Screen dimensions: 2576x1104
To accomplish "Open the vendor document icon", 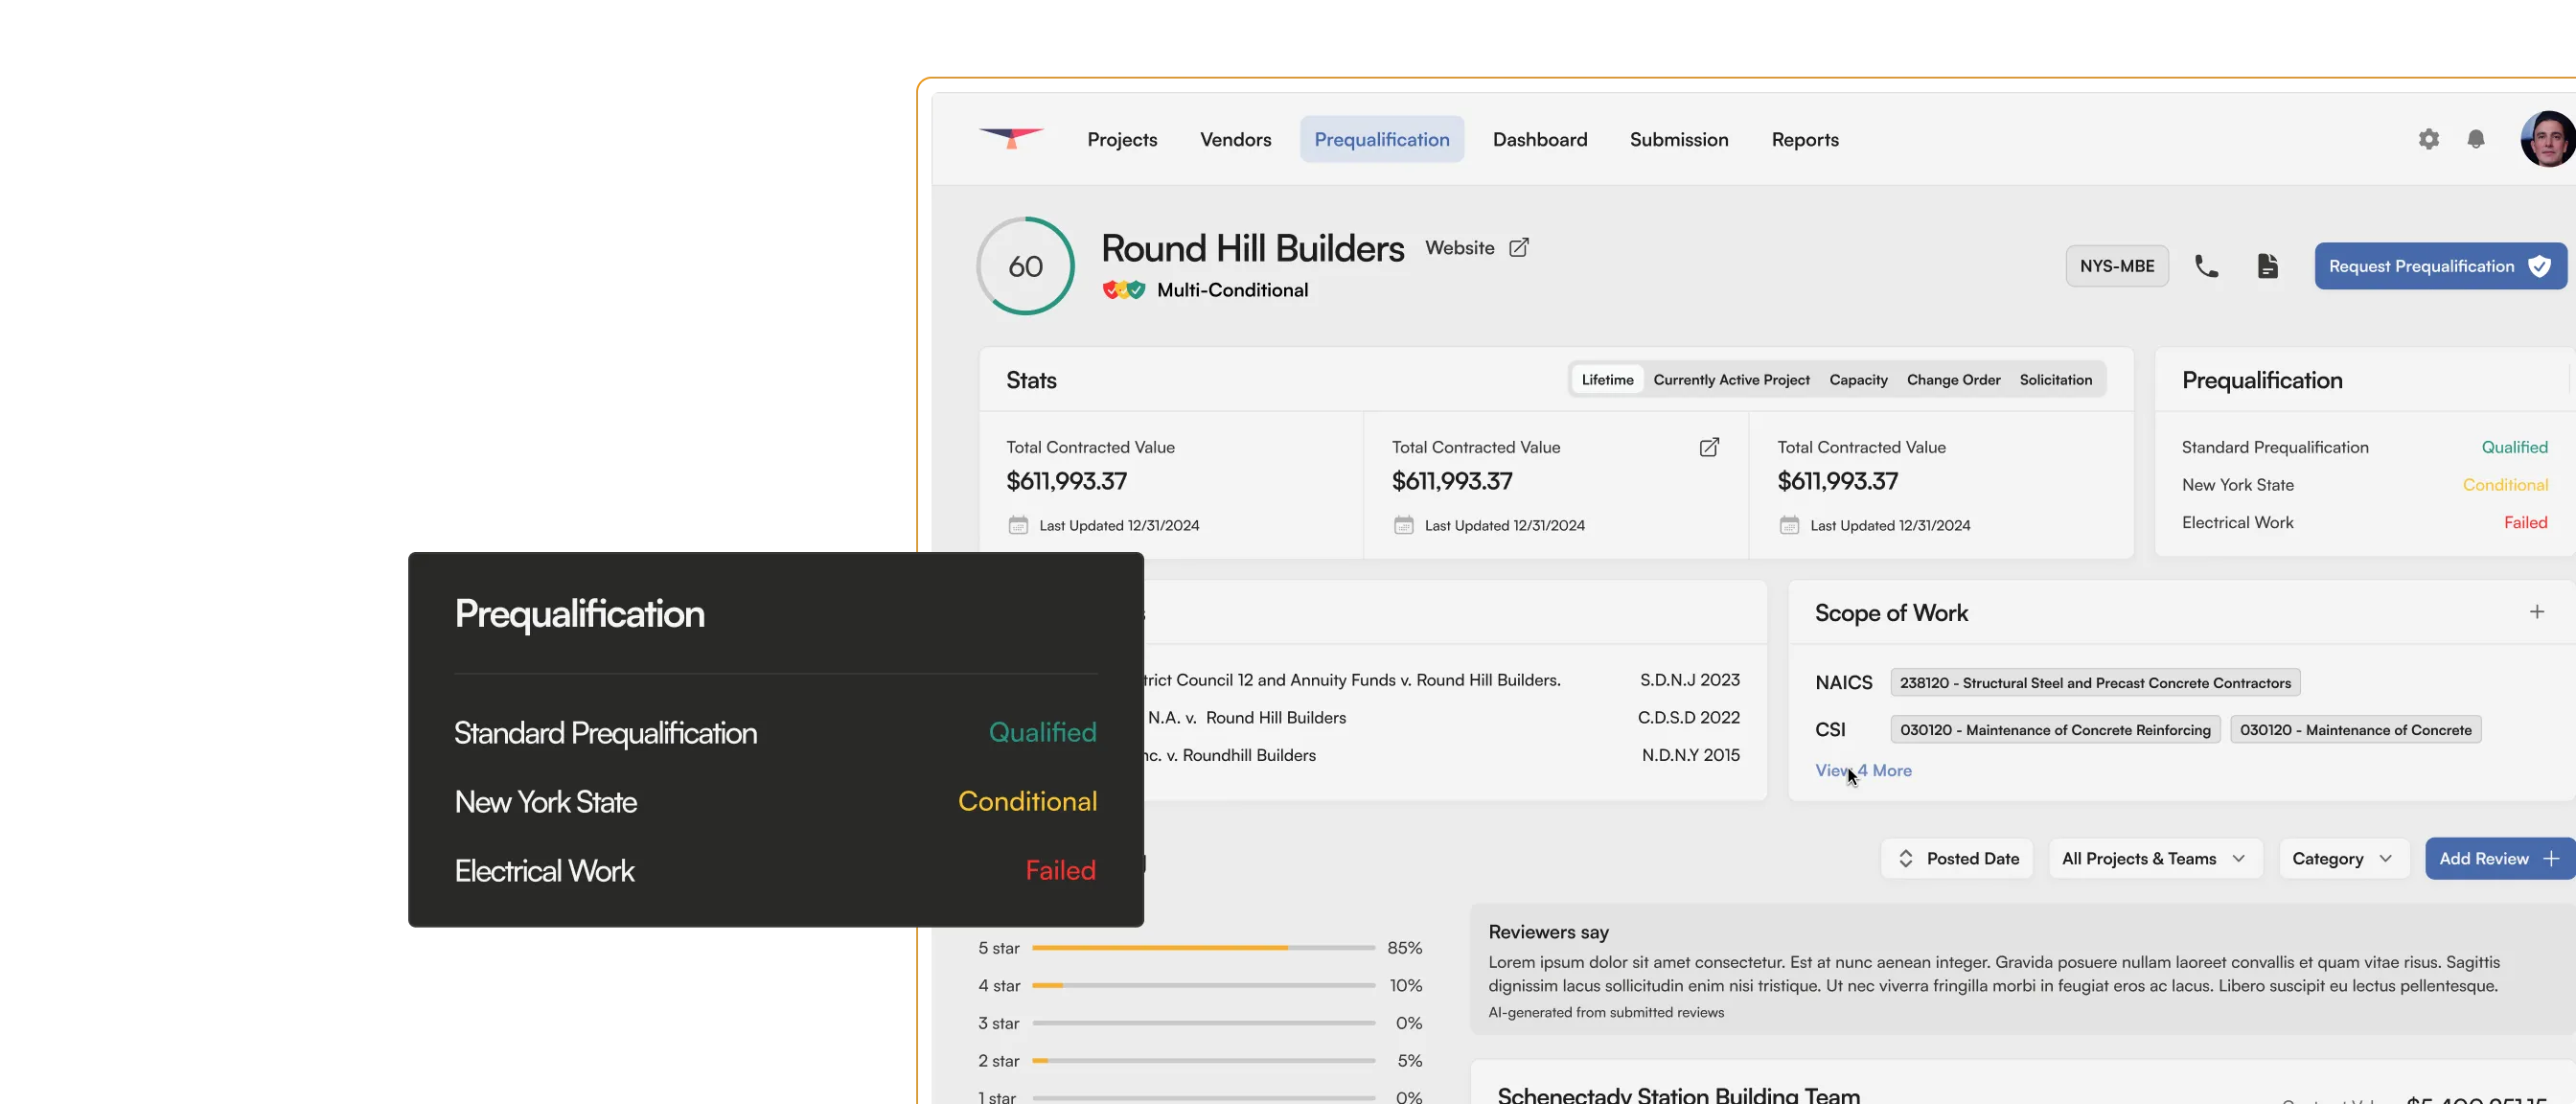I will point(2268,266).
